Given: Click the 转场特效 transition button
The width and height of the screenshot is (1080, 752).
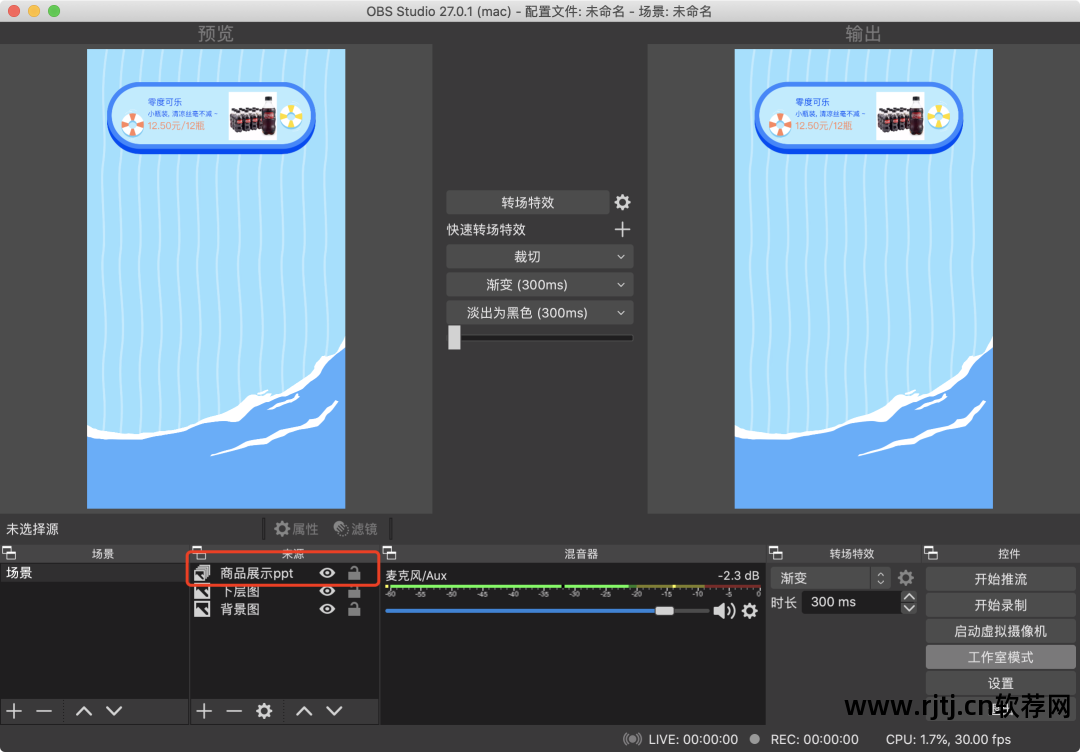Looking at the screenshot, I should coord(528,202).
